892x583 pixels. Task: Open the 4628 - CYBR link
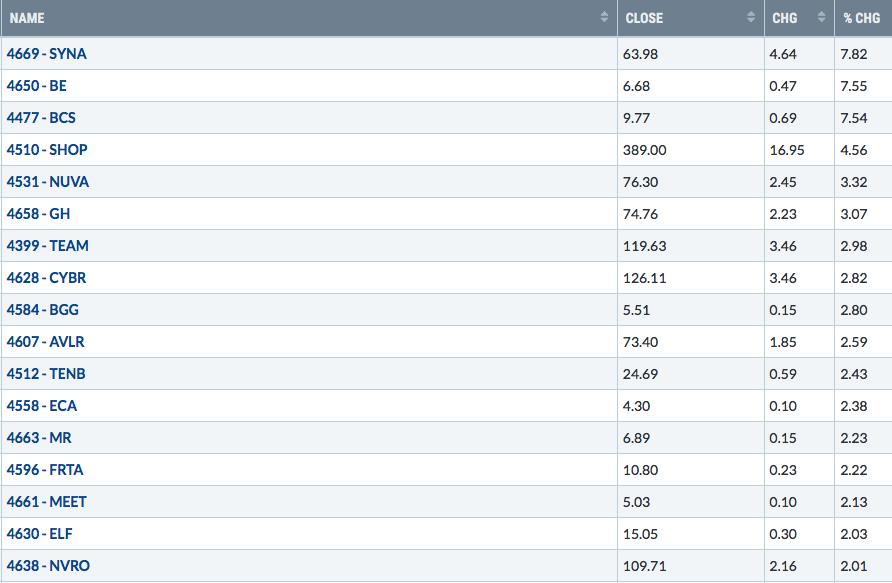pos(47,278)
